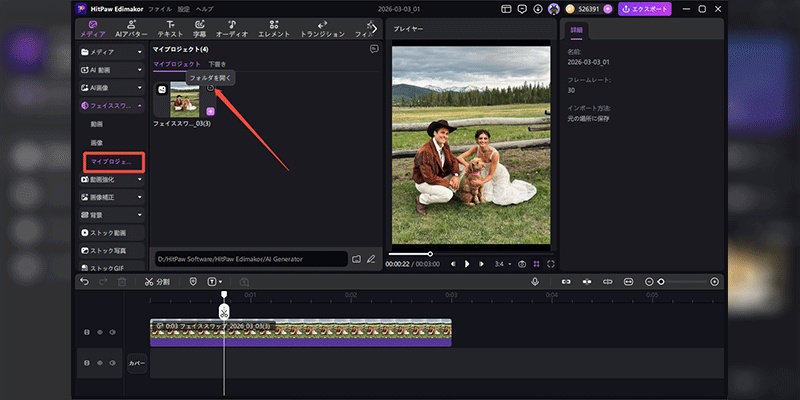
Task: Switch to the 下書き (Drafts) tab
Action: point(217,64)
